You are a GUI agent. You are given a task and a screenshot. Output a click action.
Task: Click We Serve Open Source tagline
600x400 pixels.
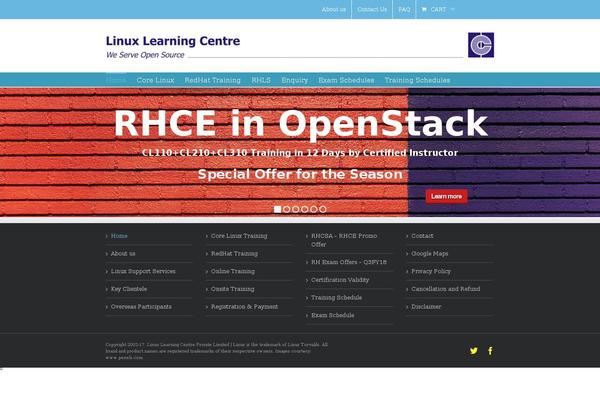(145, 55)
